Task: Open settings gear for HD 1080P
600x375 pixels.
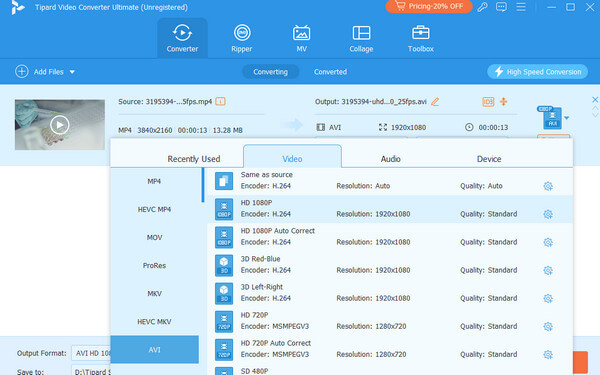Action: pyautogui.click(x=548, y=214)
